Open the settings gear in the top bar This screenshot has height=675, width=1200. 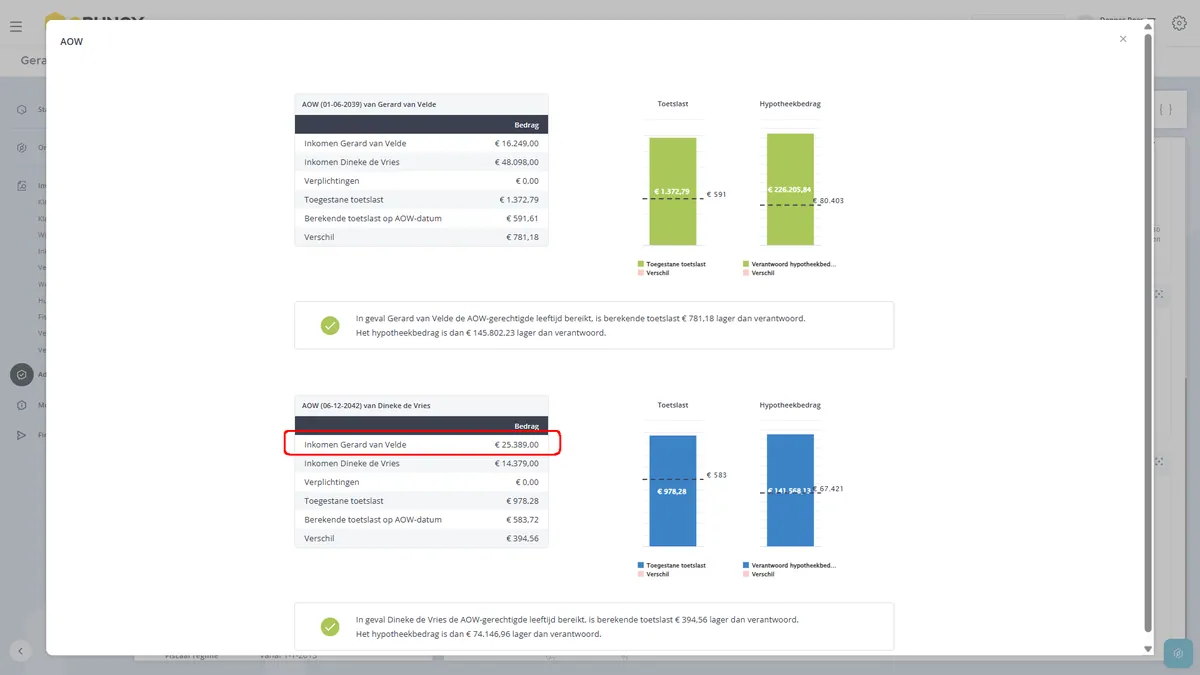[1177, 24]
